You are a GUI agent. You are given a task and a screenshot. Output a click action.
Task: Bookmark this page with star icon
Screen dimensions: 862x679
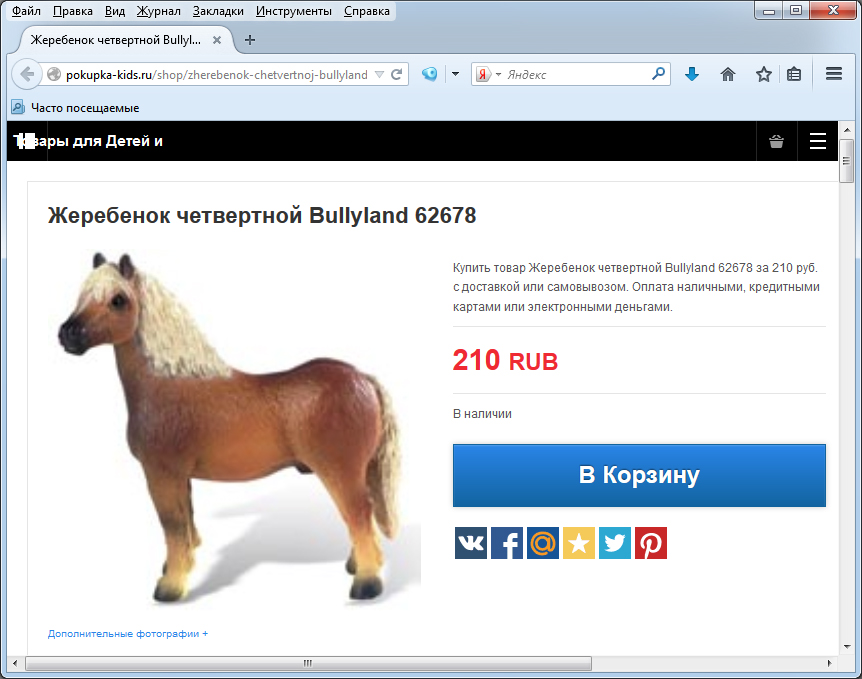click(763, 74)
